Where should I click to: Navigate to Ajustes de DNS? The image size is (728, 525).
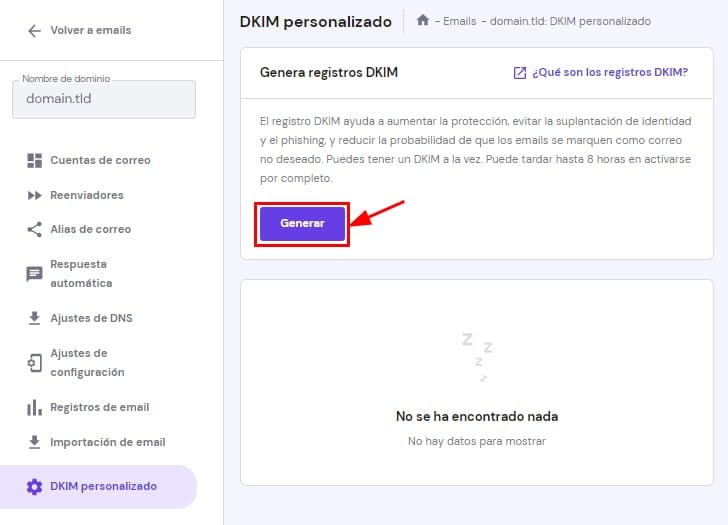pos(91,318)
